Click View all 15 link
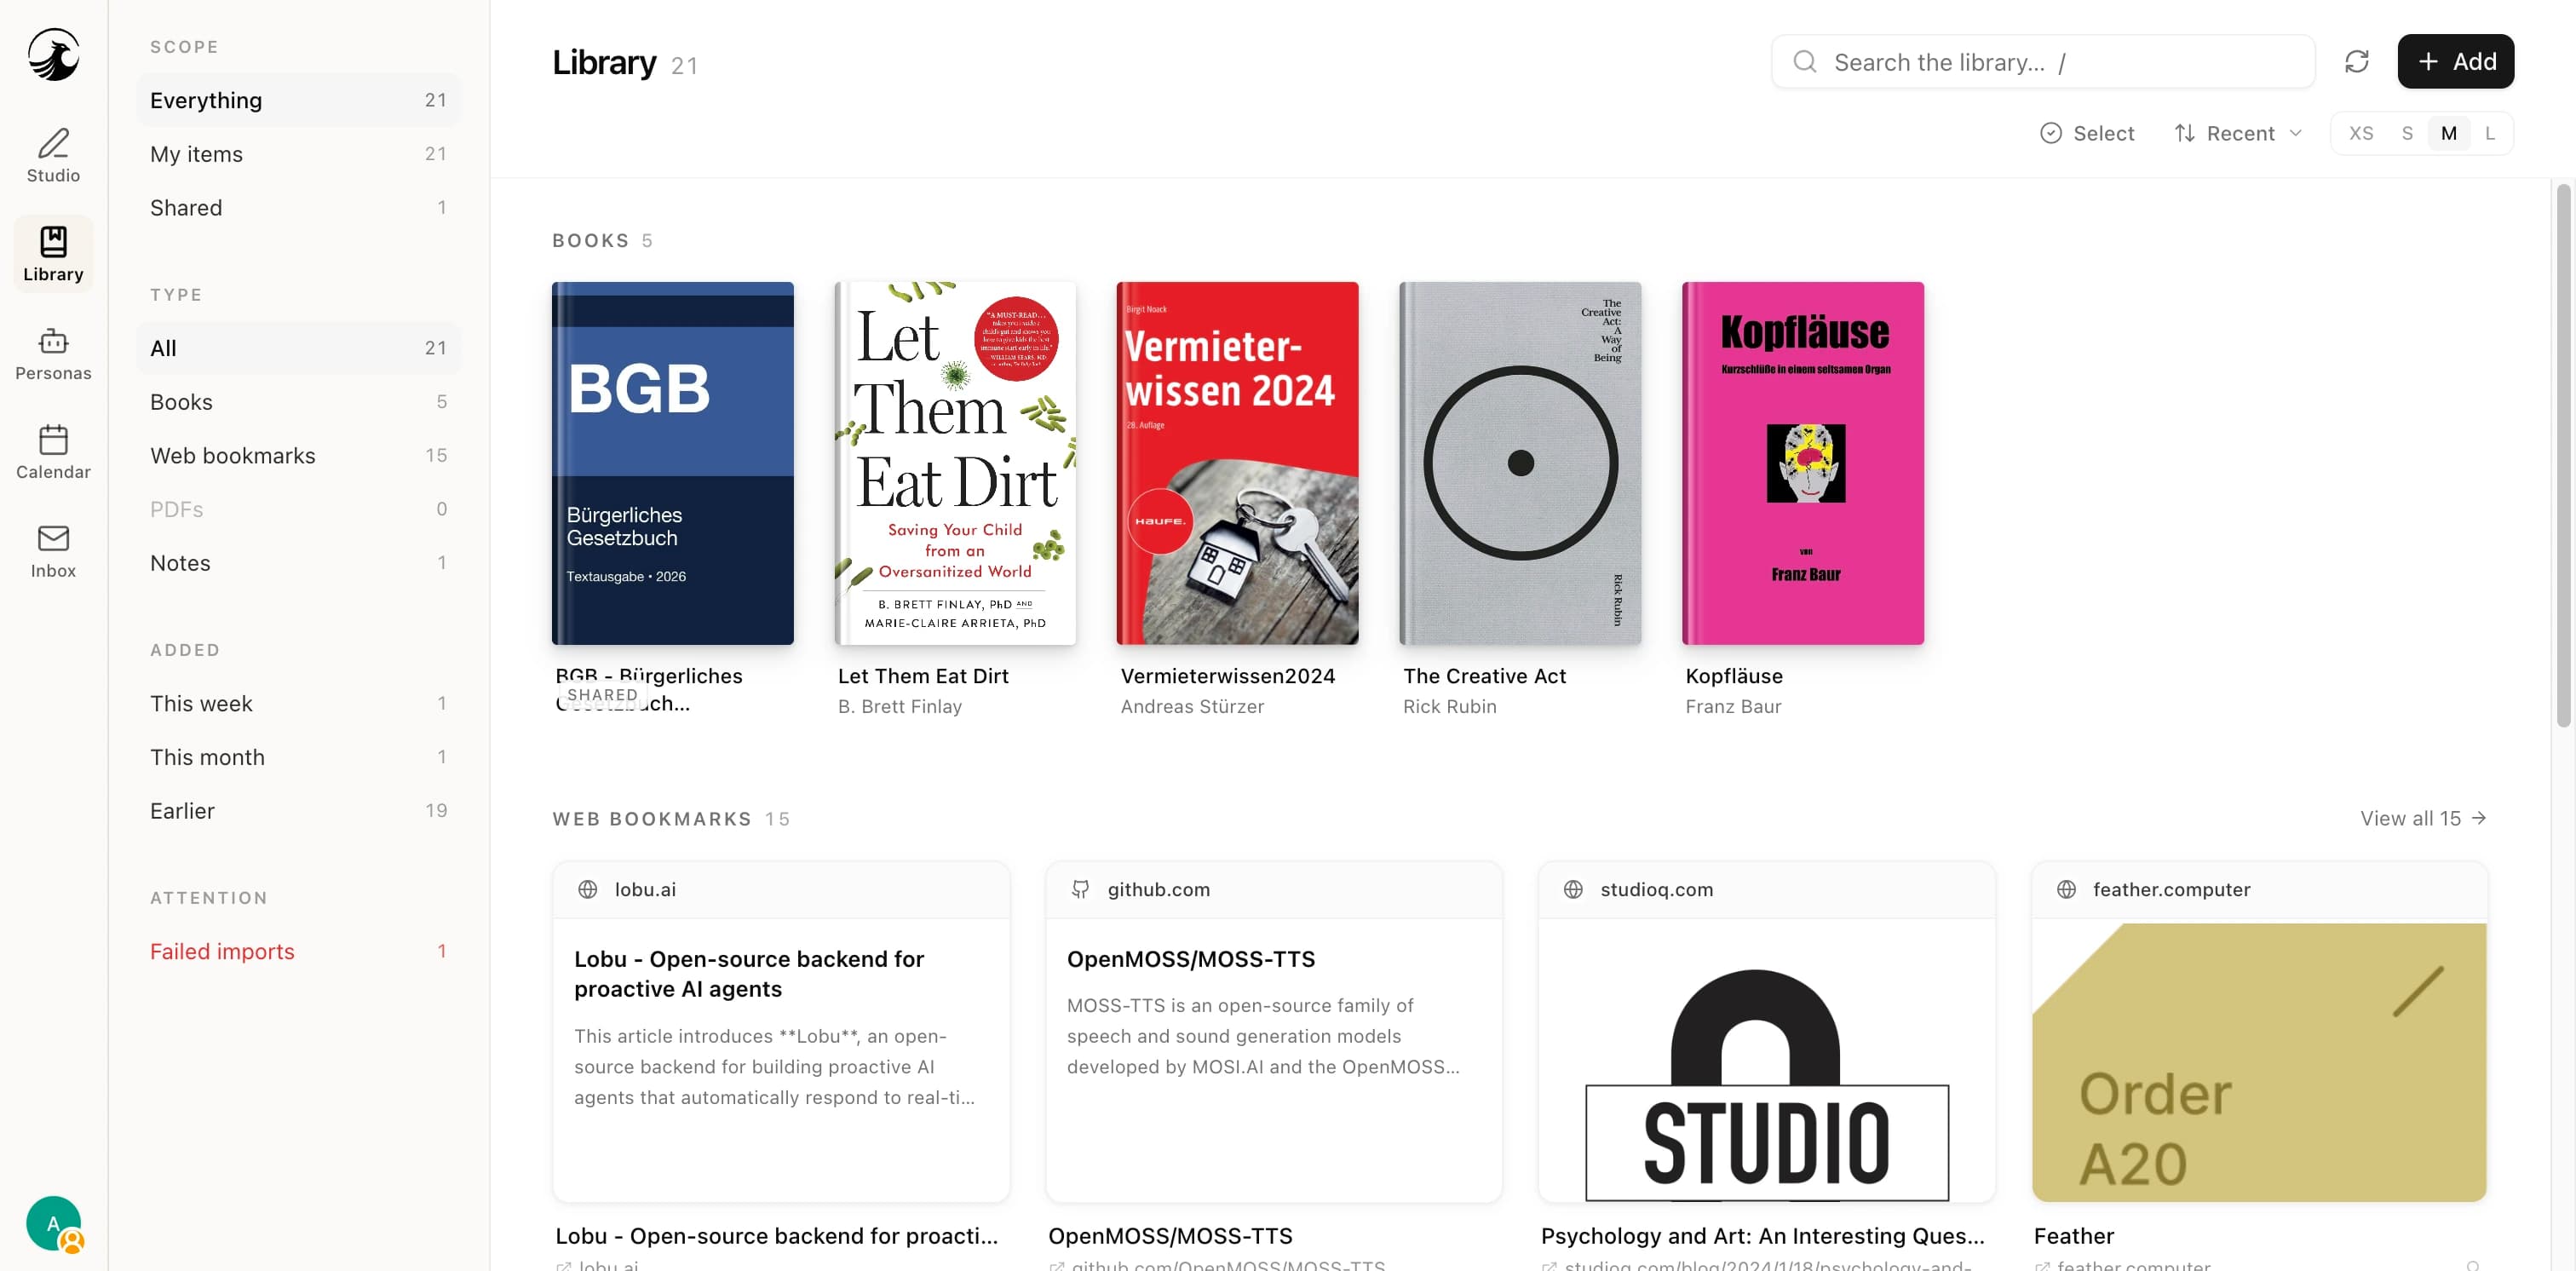The width and height of the screenshot is (2576, 1271). 2423,818
